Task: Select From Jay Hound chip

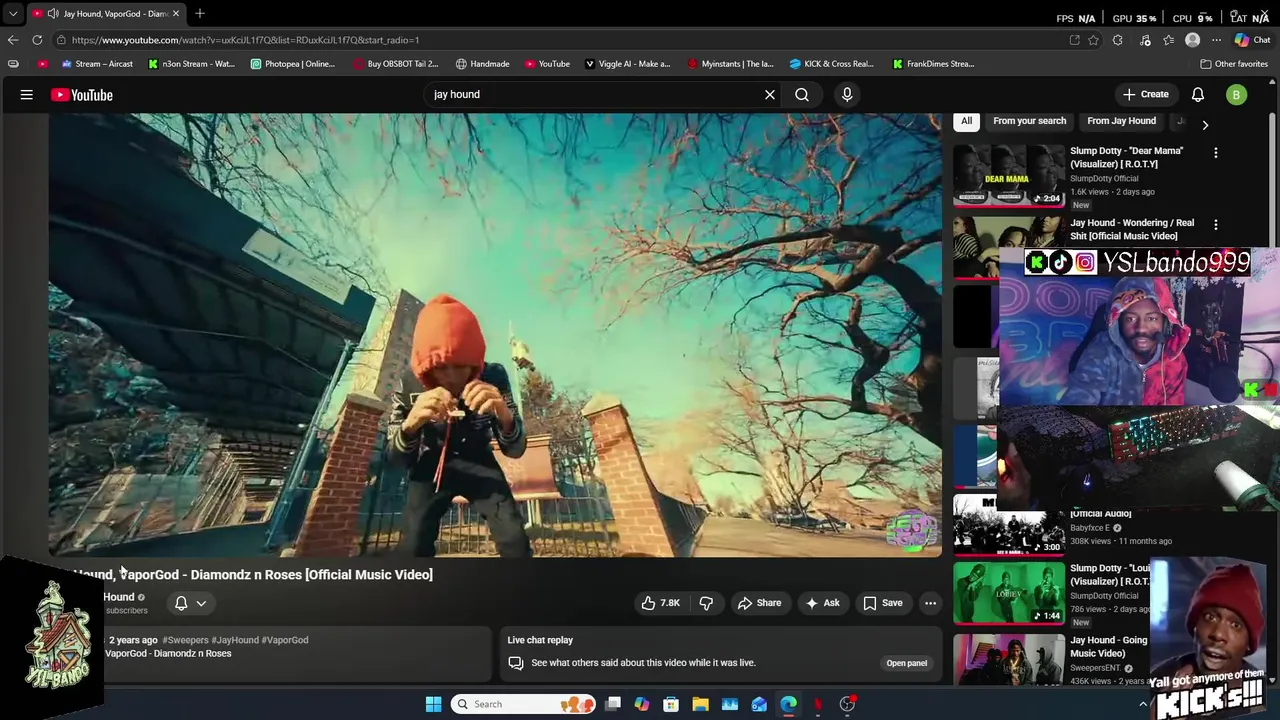Action: click(1121, 121)
